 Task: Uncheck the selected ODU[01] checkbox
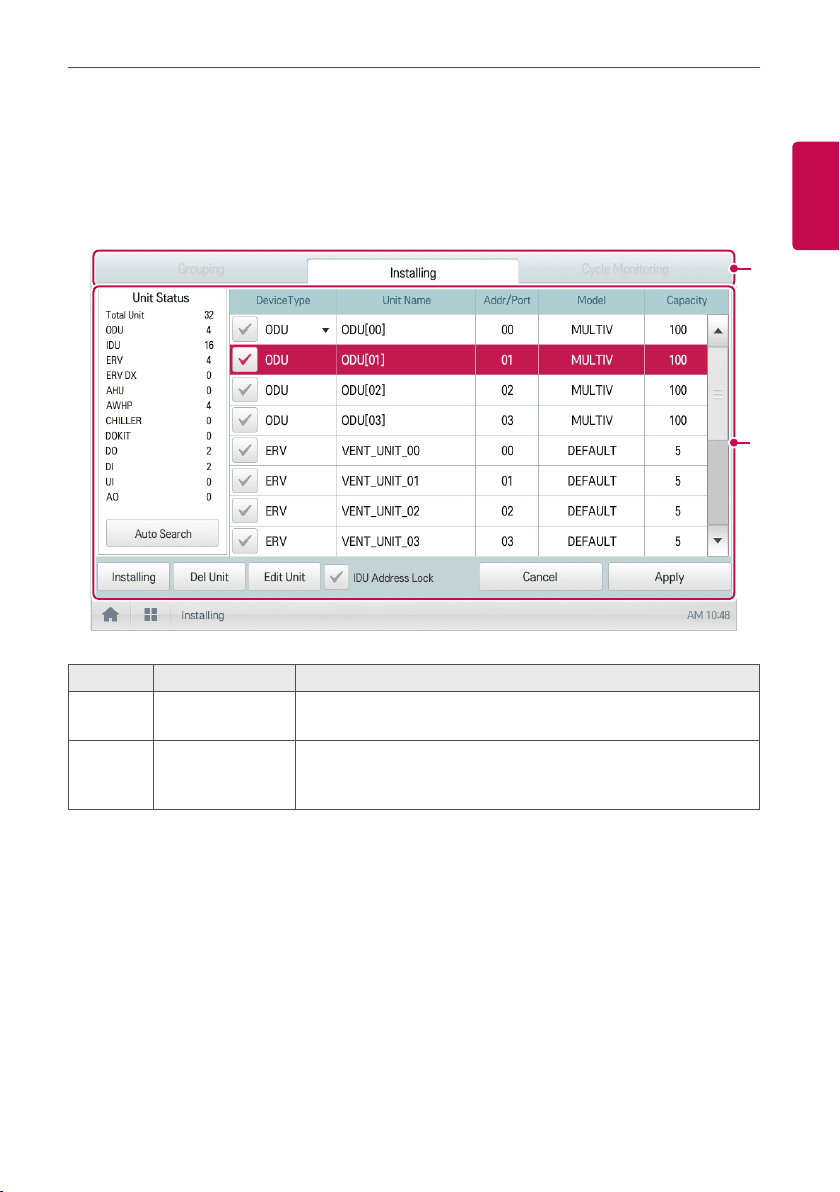tap(245, 360)
